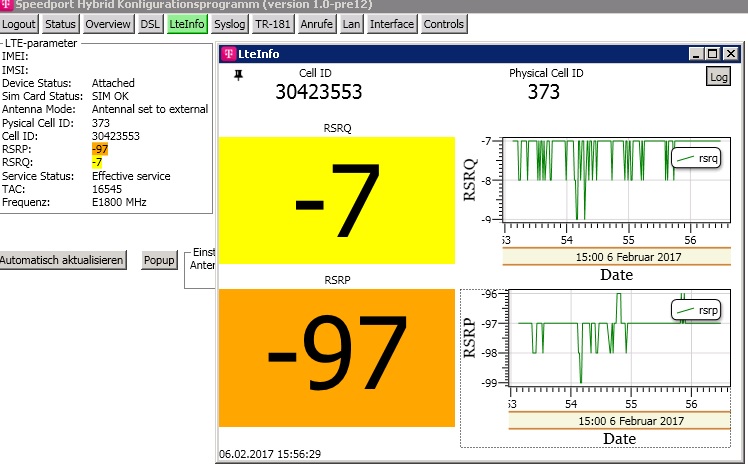748x468 pixels.
Task: Click the RSRP line chart plot area
Action: point(620,338)
